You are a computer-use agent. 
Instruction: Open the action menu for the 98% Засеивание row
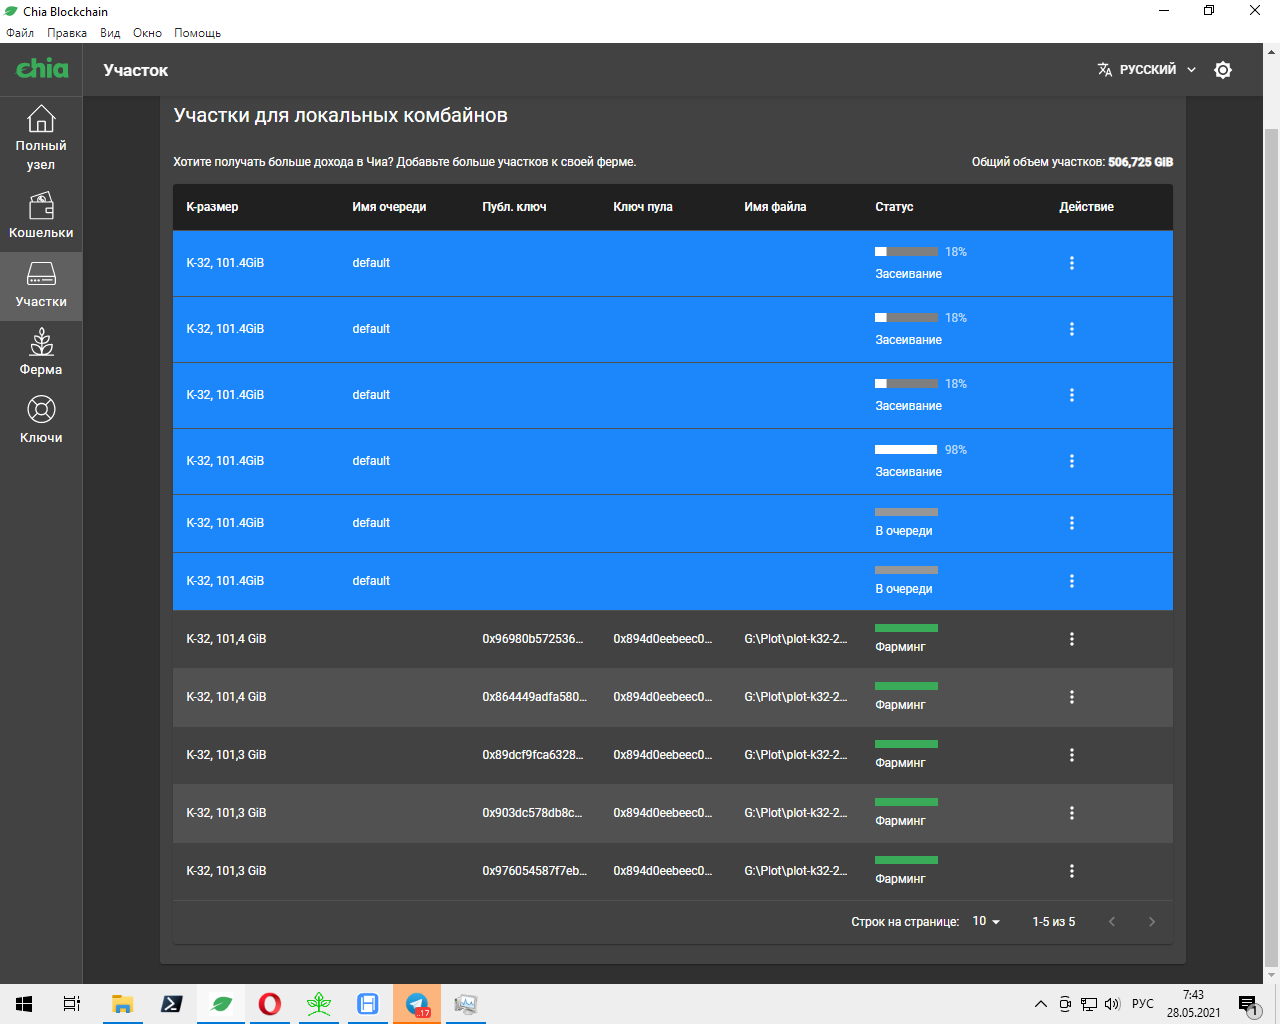click(1072, 461)
